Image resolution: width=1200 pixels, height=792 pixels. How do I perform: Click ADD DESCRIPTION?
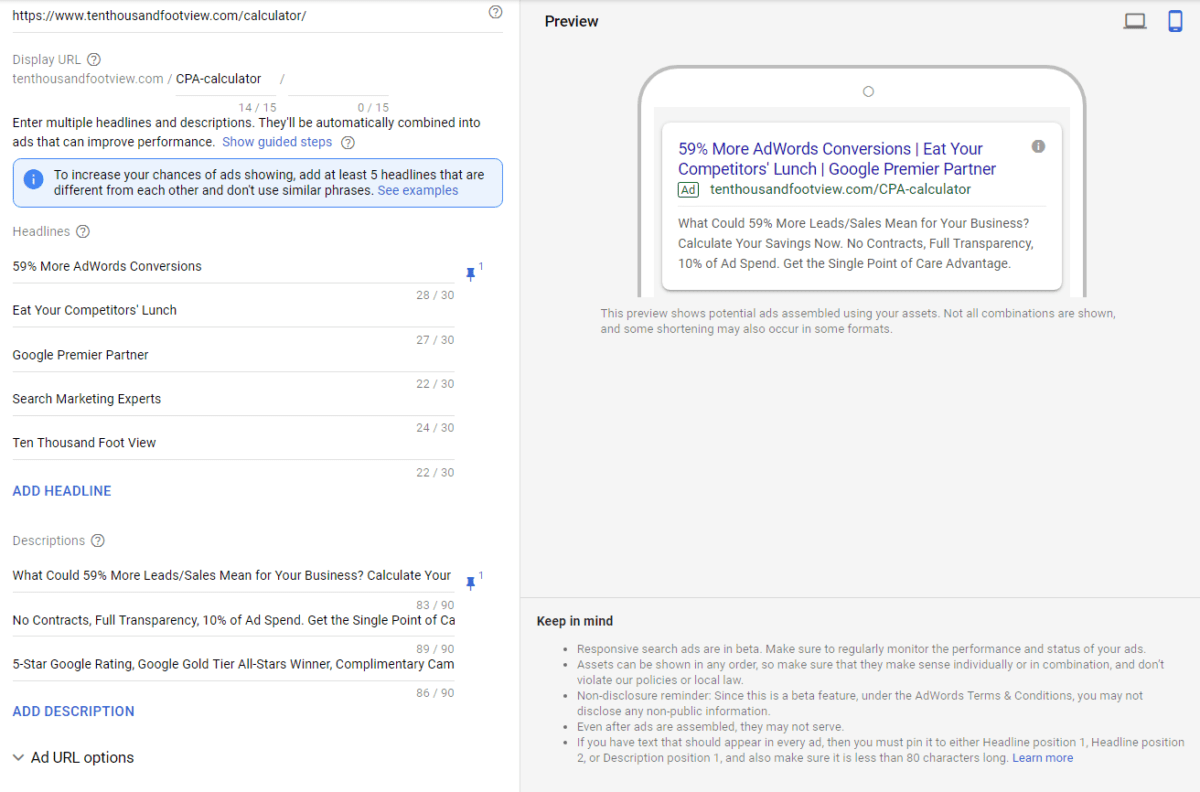(x=73, y=711)
